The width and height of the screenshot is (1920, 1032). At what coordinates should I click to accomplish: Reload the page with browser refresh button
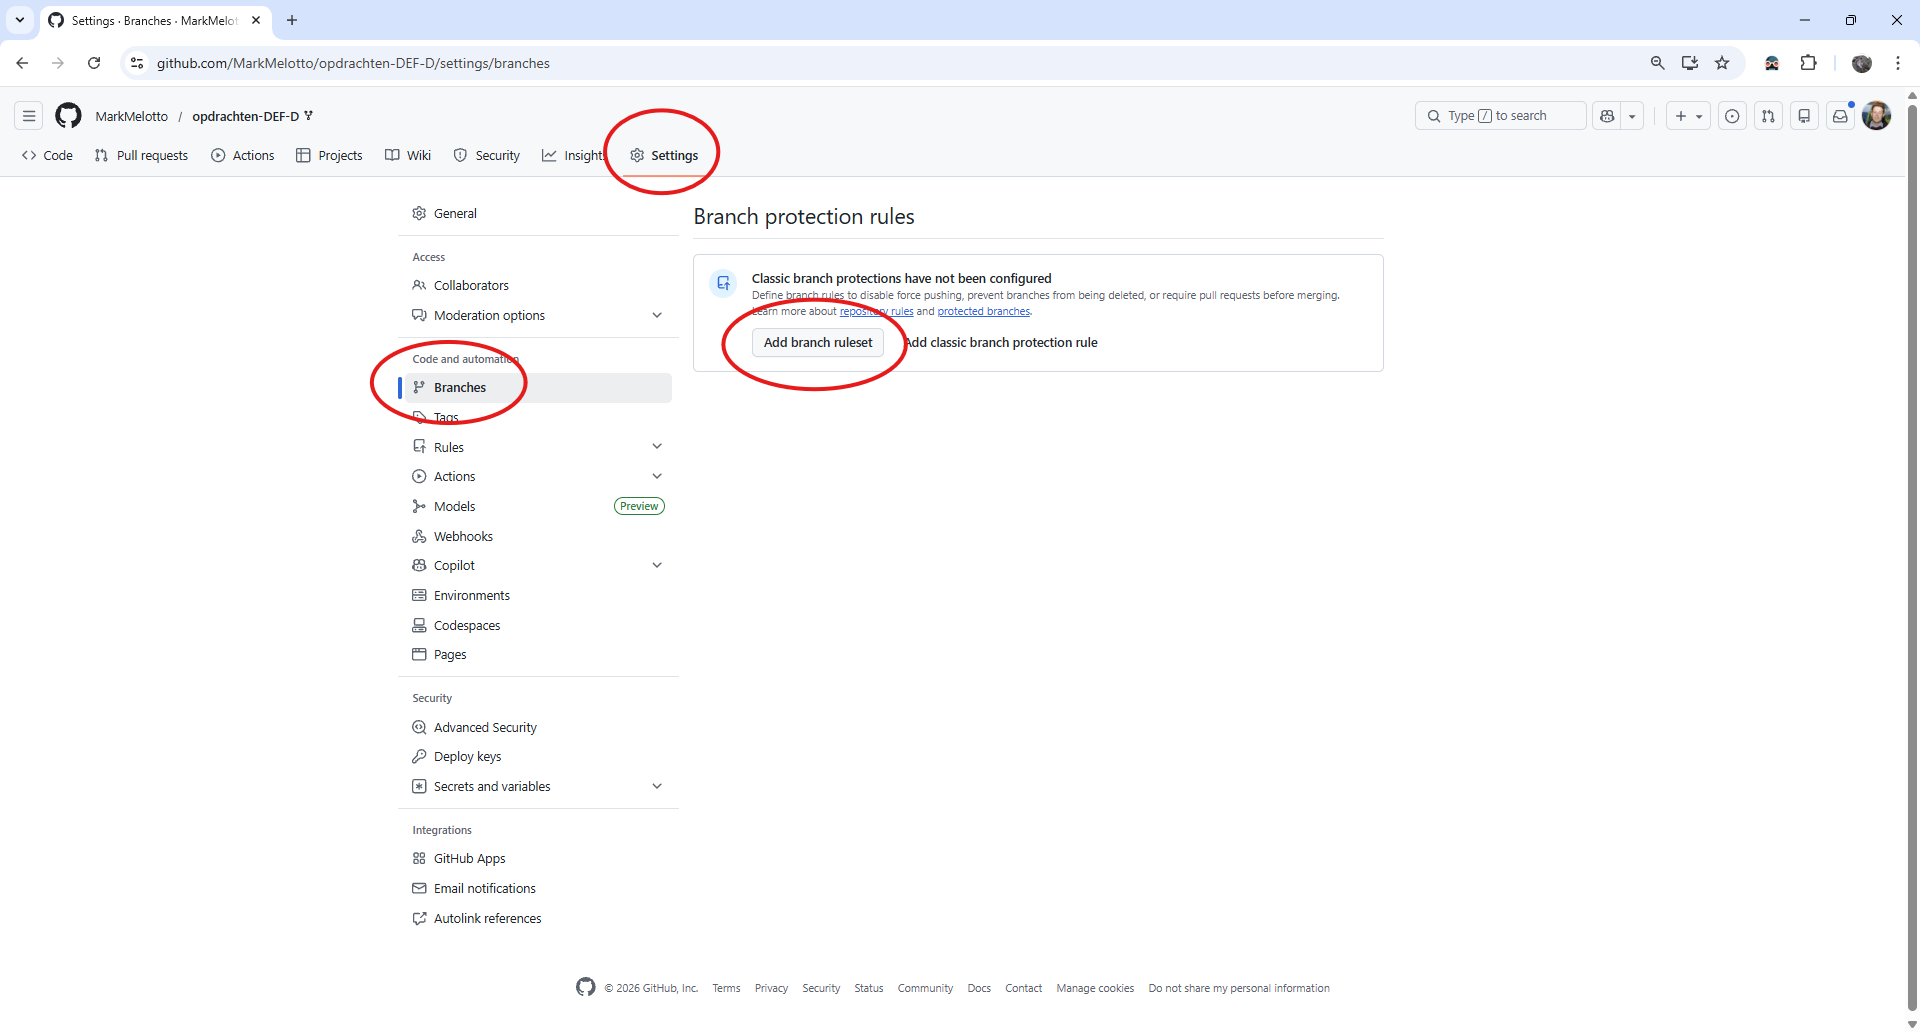click(94, 63)
